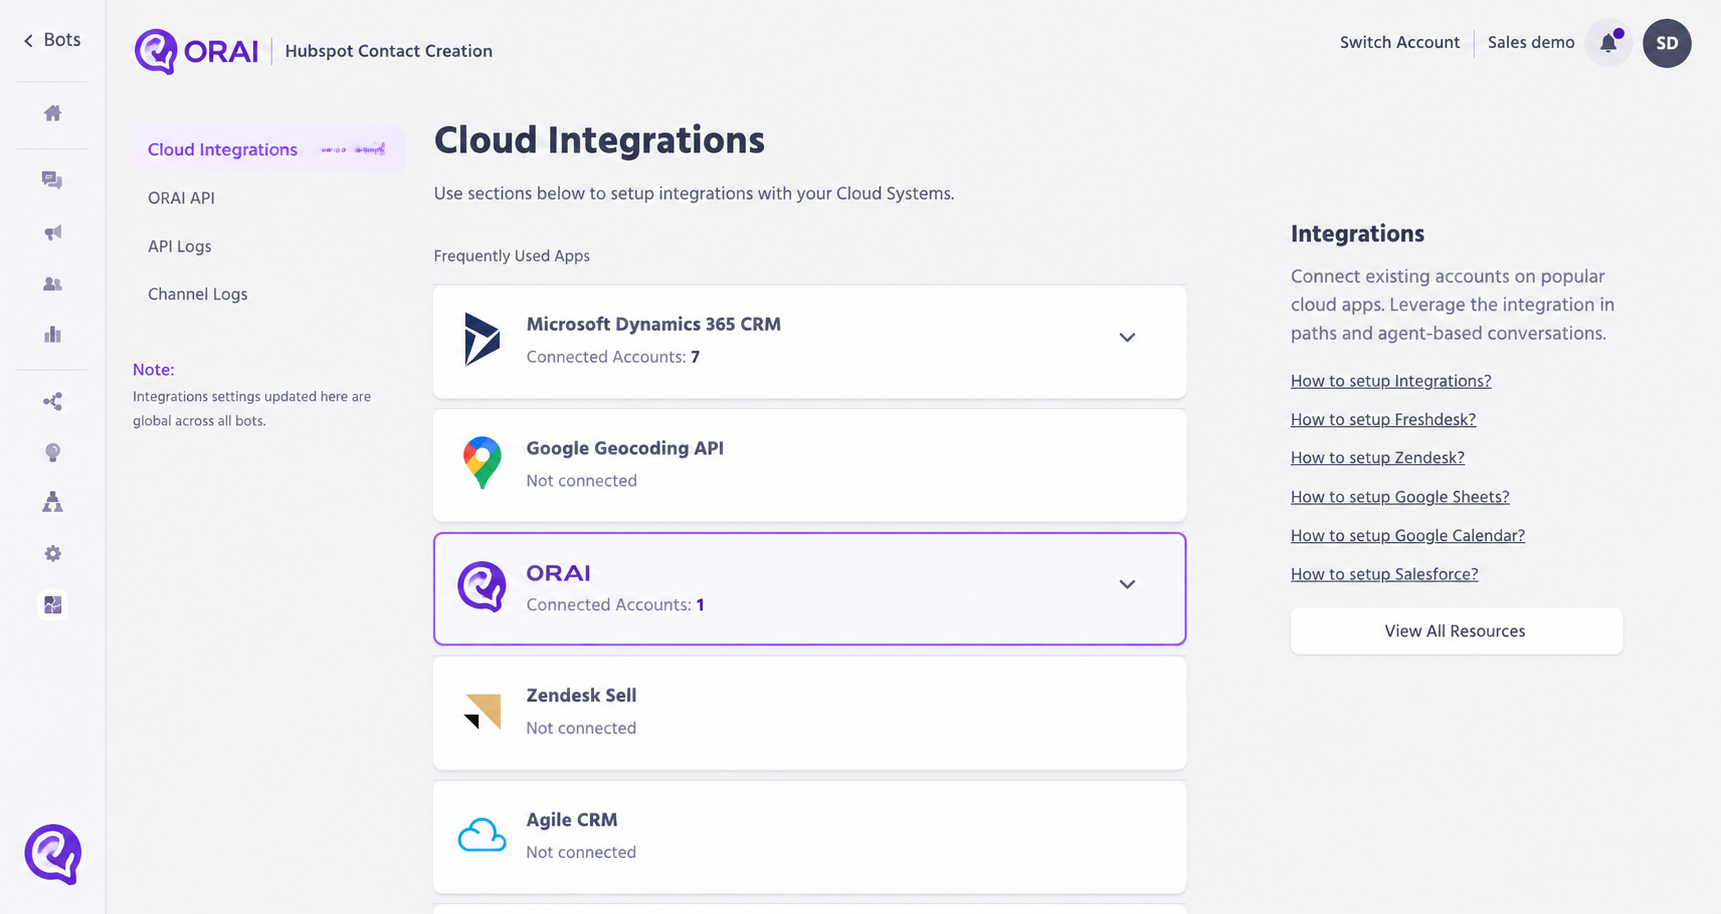The image size is (1721, 914).
Task: Expand the ORAI connected accounts chevron
Action: 1127,585
